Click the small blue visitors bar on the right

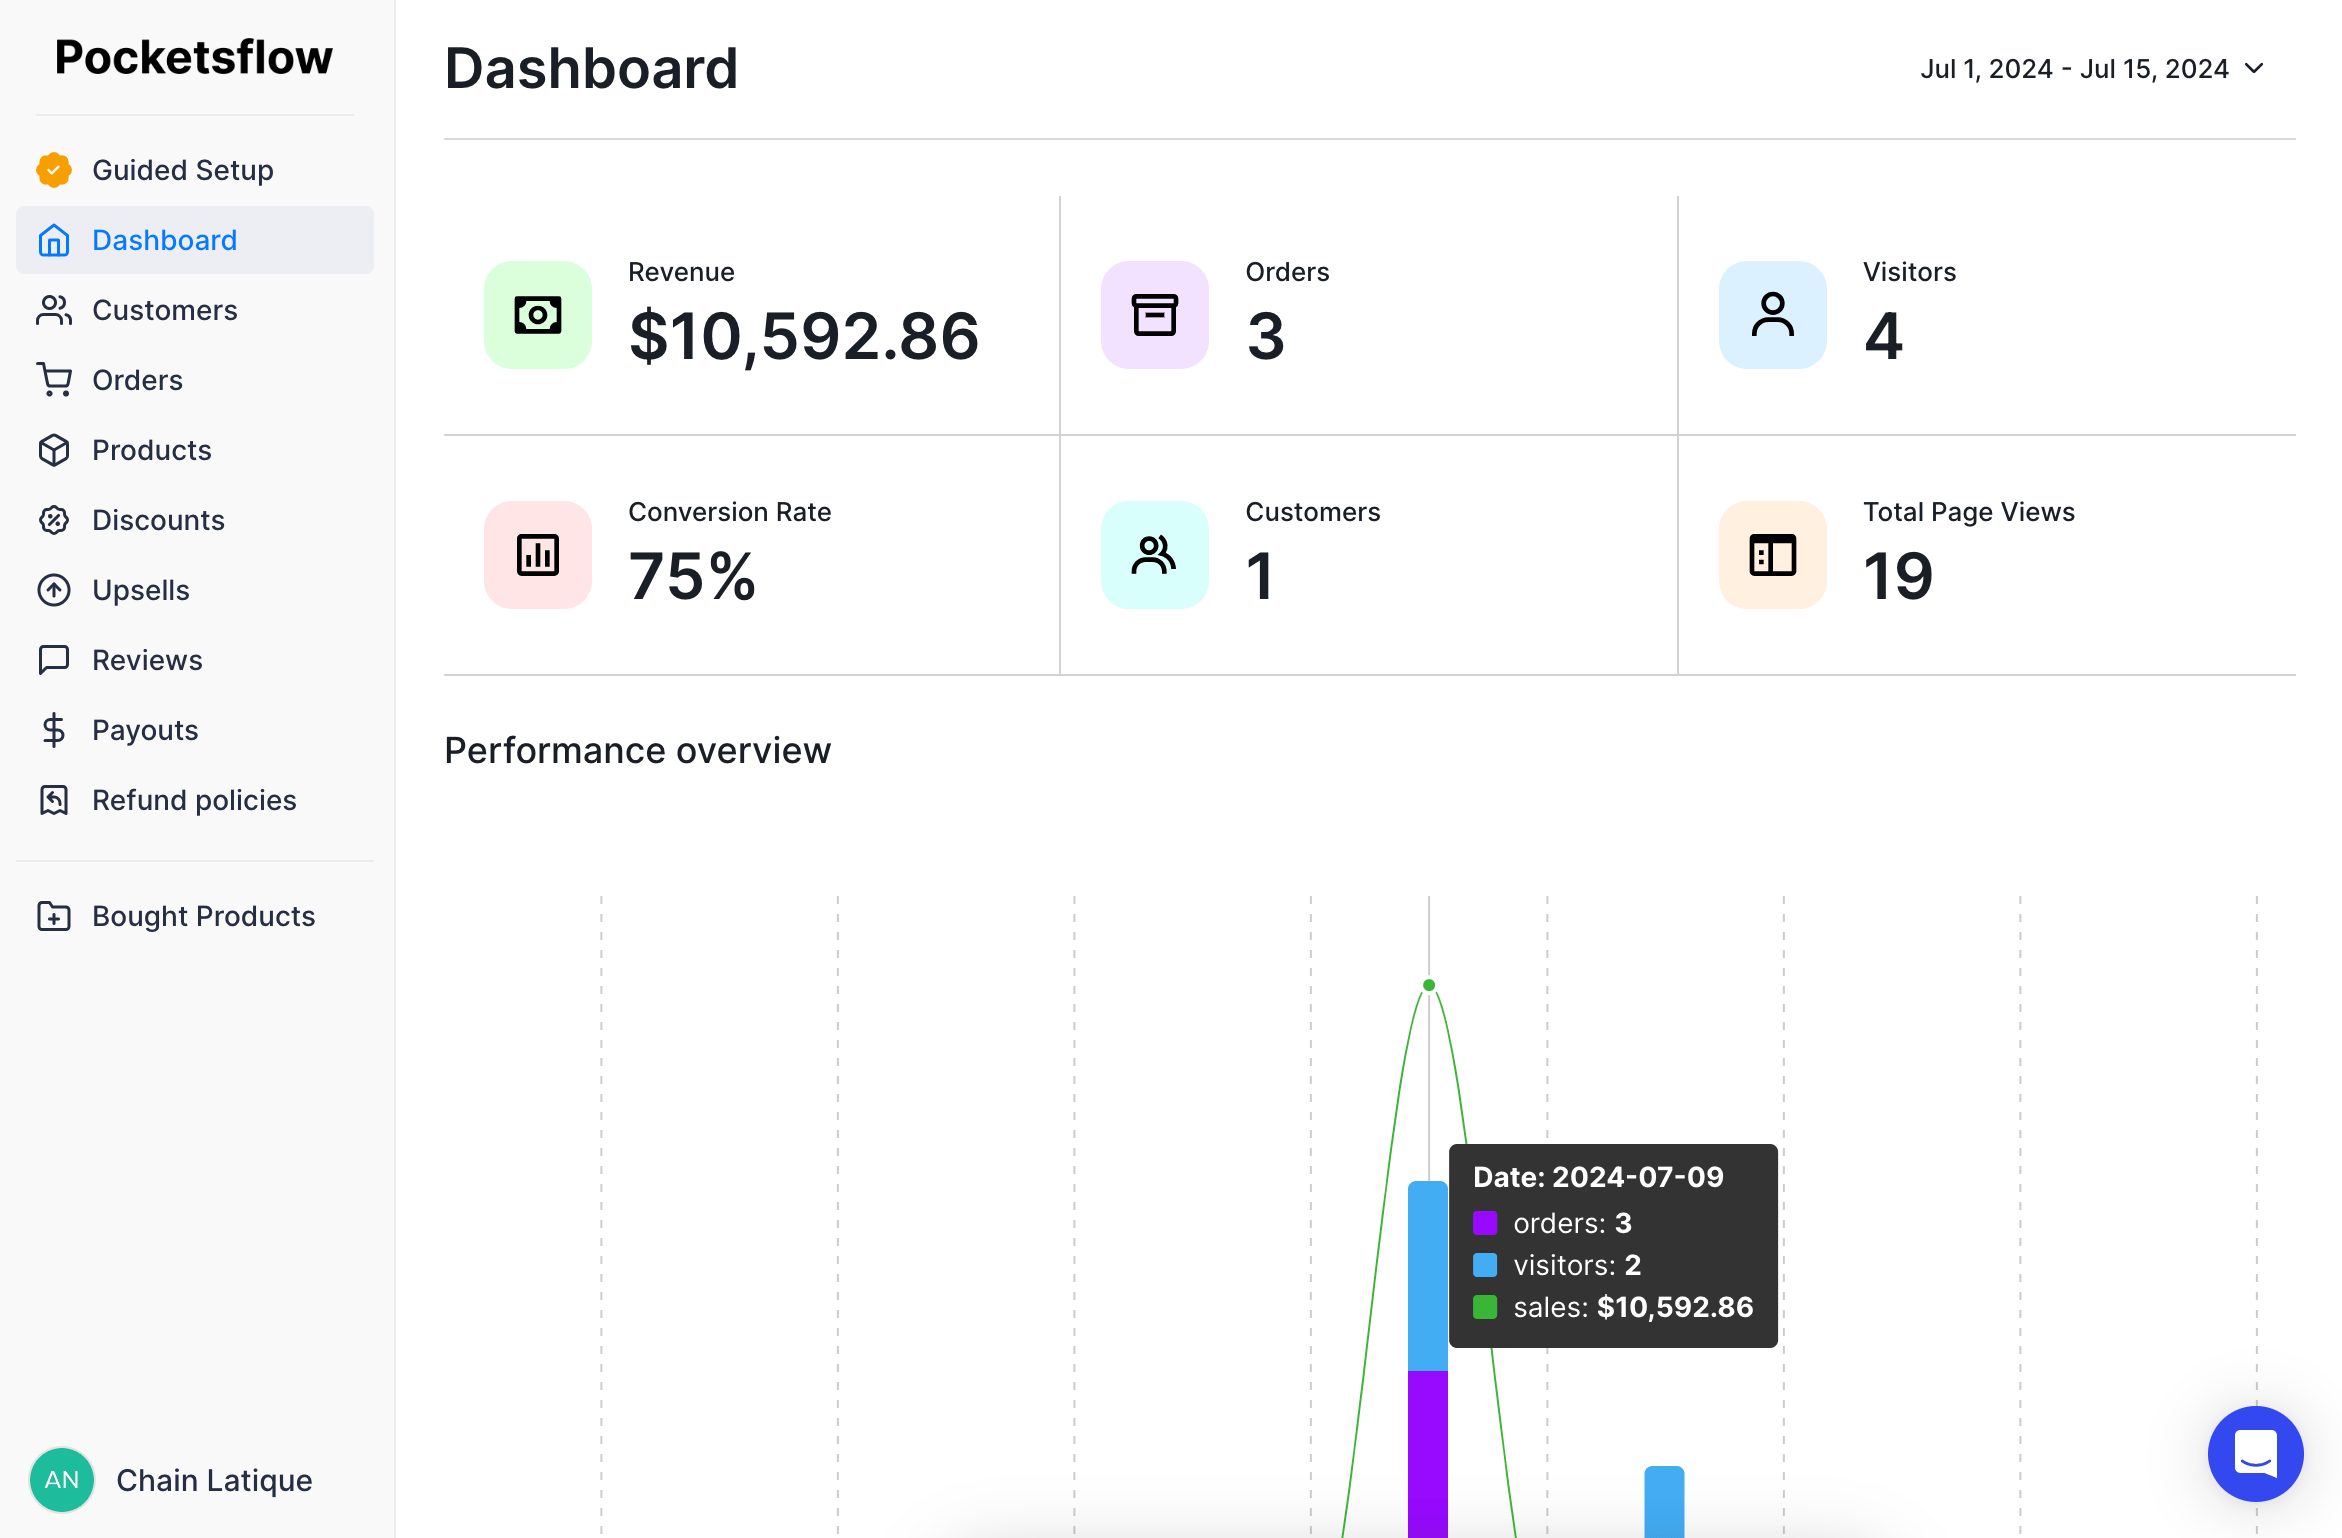coord(1664,1502)
